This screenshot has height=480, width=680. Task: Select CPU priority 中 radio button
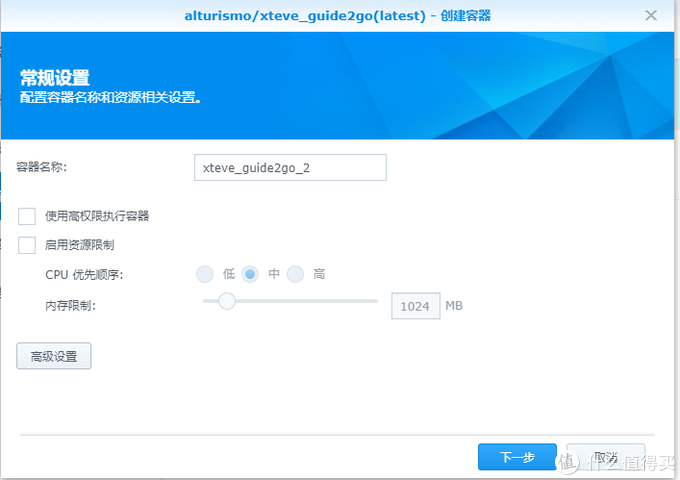click(250, 274)
